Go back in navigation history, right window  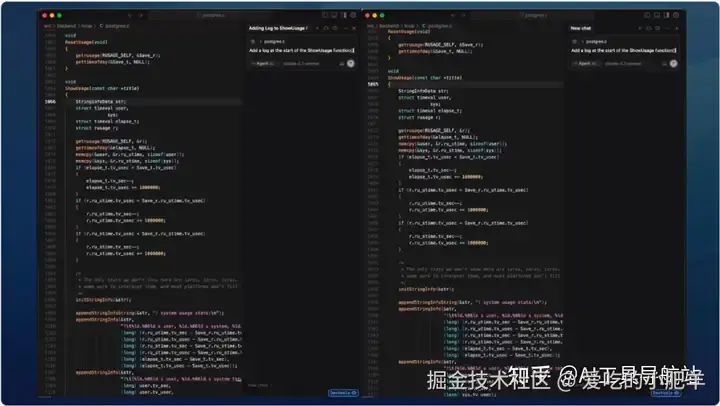point(453,15)
